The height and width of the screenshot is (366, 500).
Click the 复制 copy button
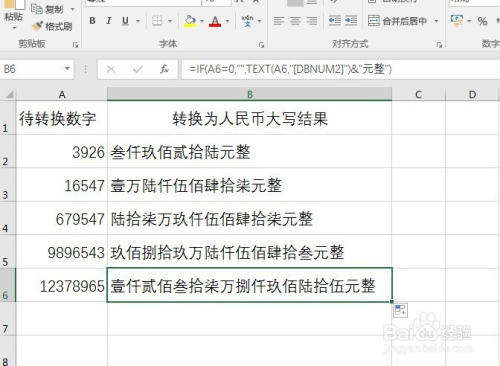click(47, 9)
